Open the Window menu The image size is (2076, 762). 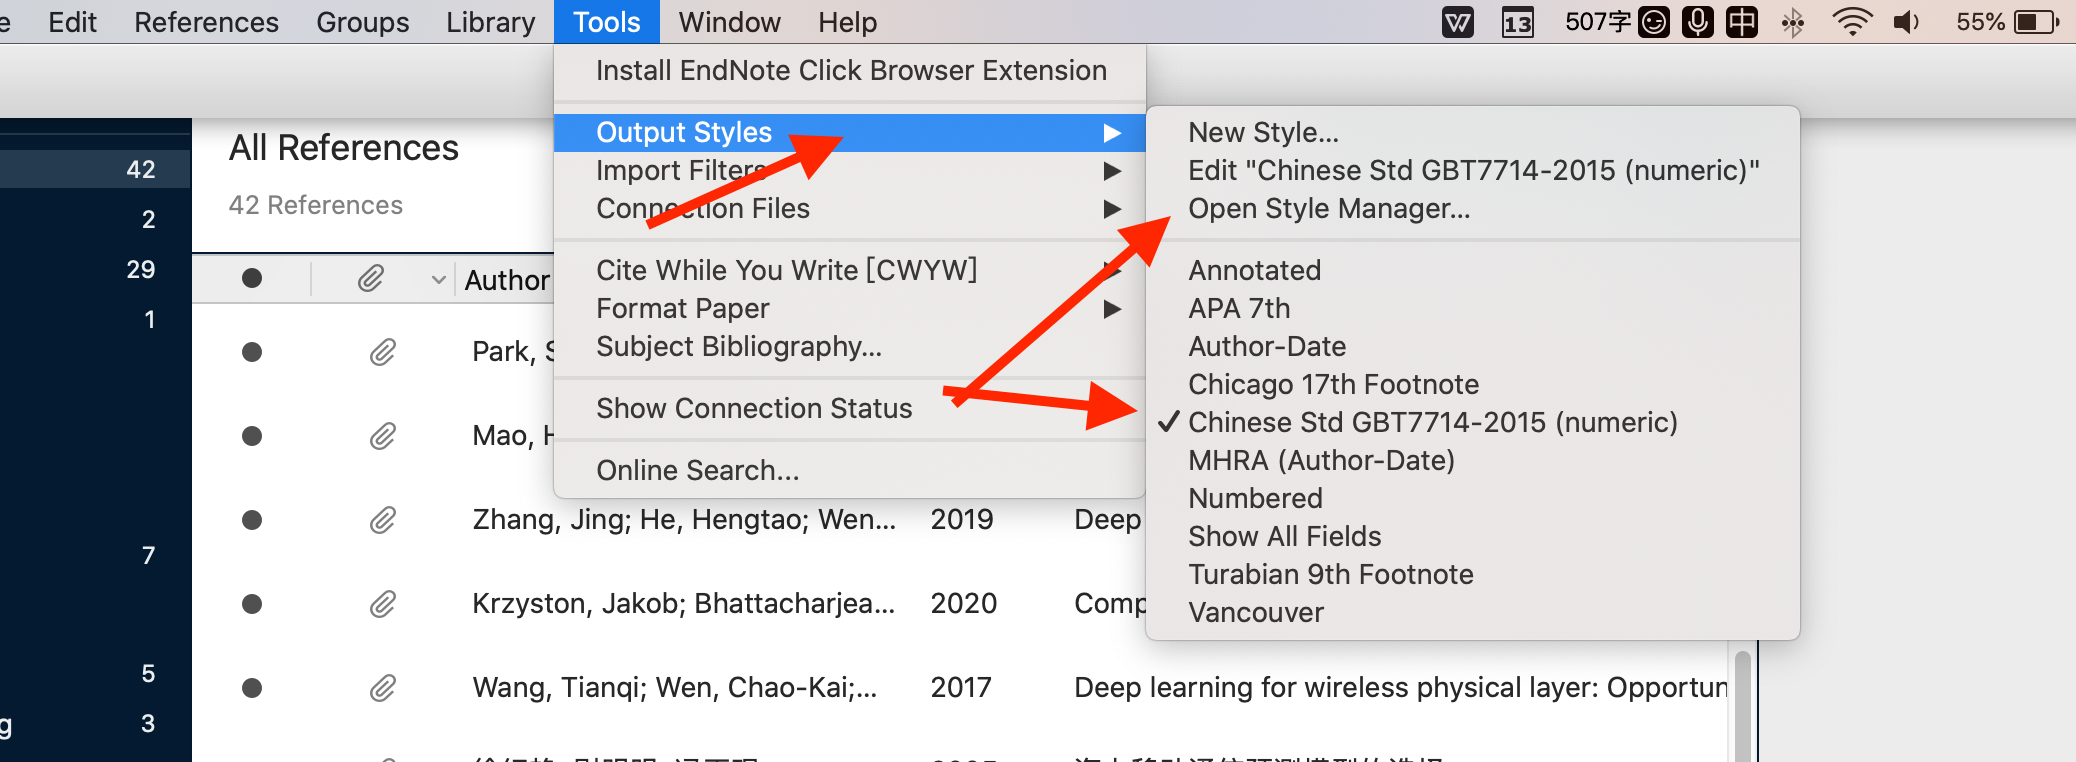(729, 22)
